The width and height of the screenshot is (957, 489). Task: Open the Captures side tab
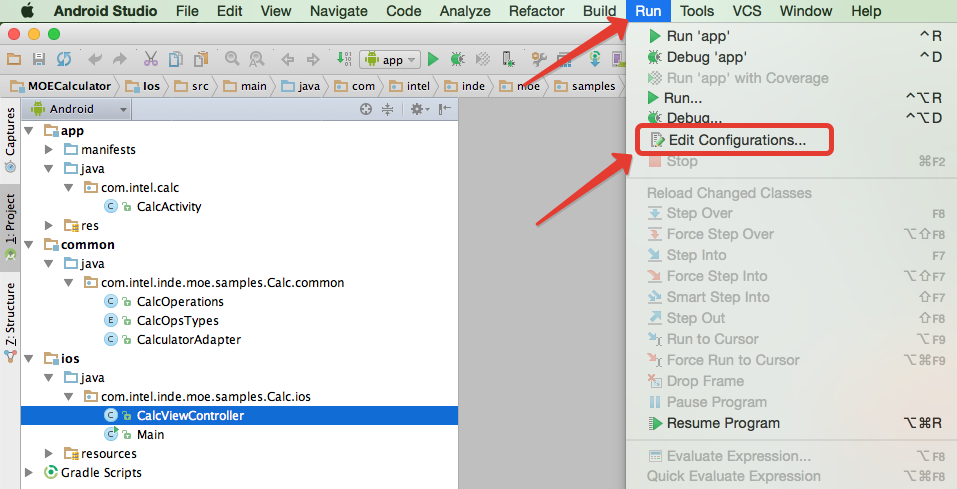click(10, 139)
